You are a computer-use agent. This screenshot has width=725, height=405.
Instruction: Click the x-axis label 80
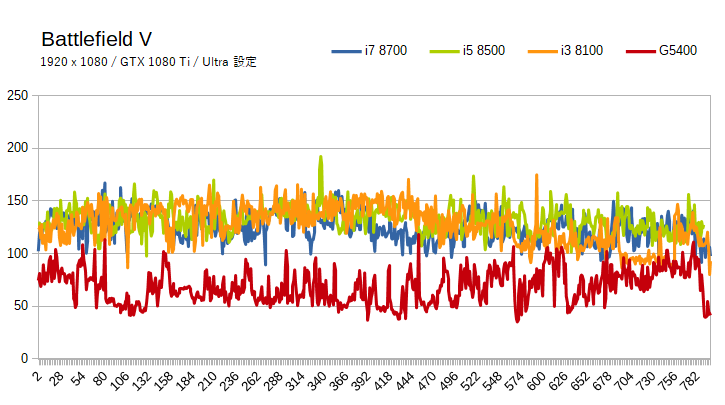(x=99, y=379)
